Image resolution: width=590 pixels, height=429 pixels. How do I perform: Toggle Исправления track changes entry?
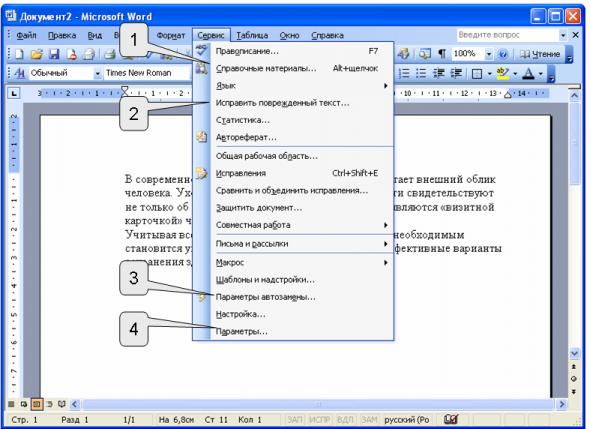(293, 173)
